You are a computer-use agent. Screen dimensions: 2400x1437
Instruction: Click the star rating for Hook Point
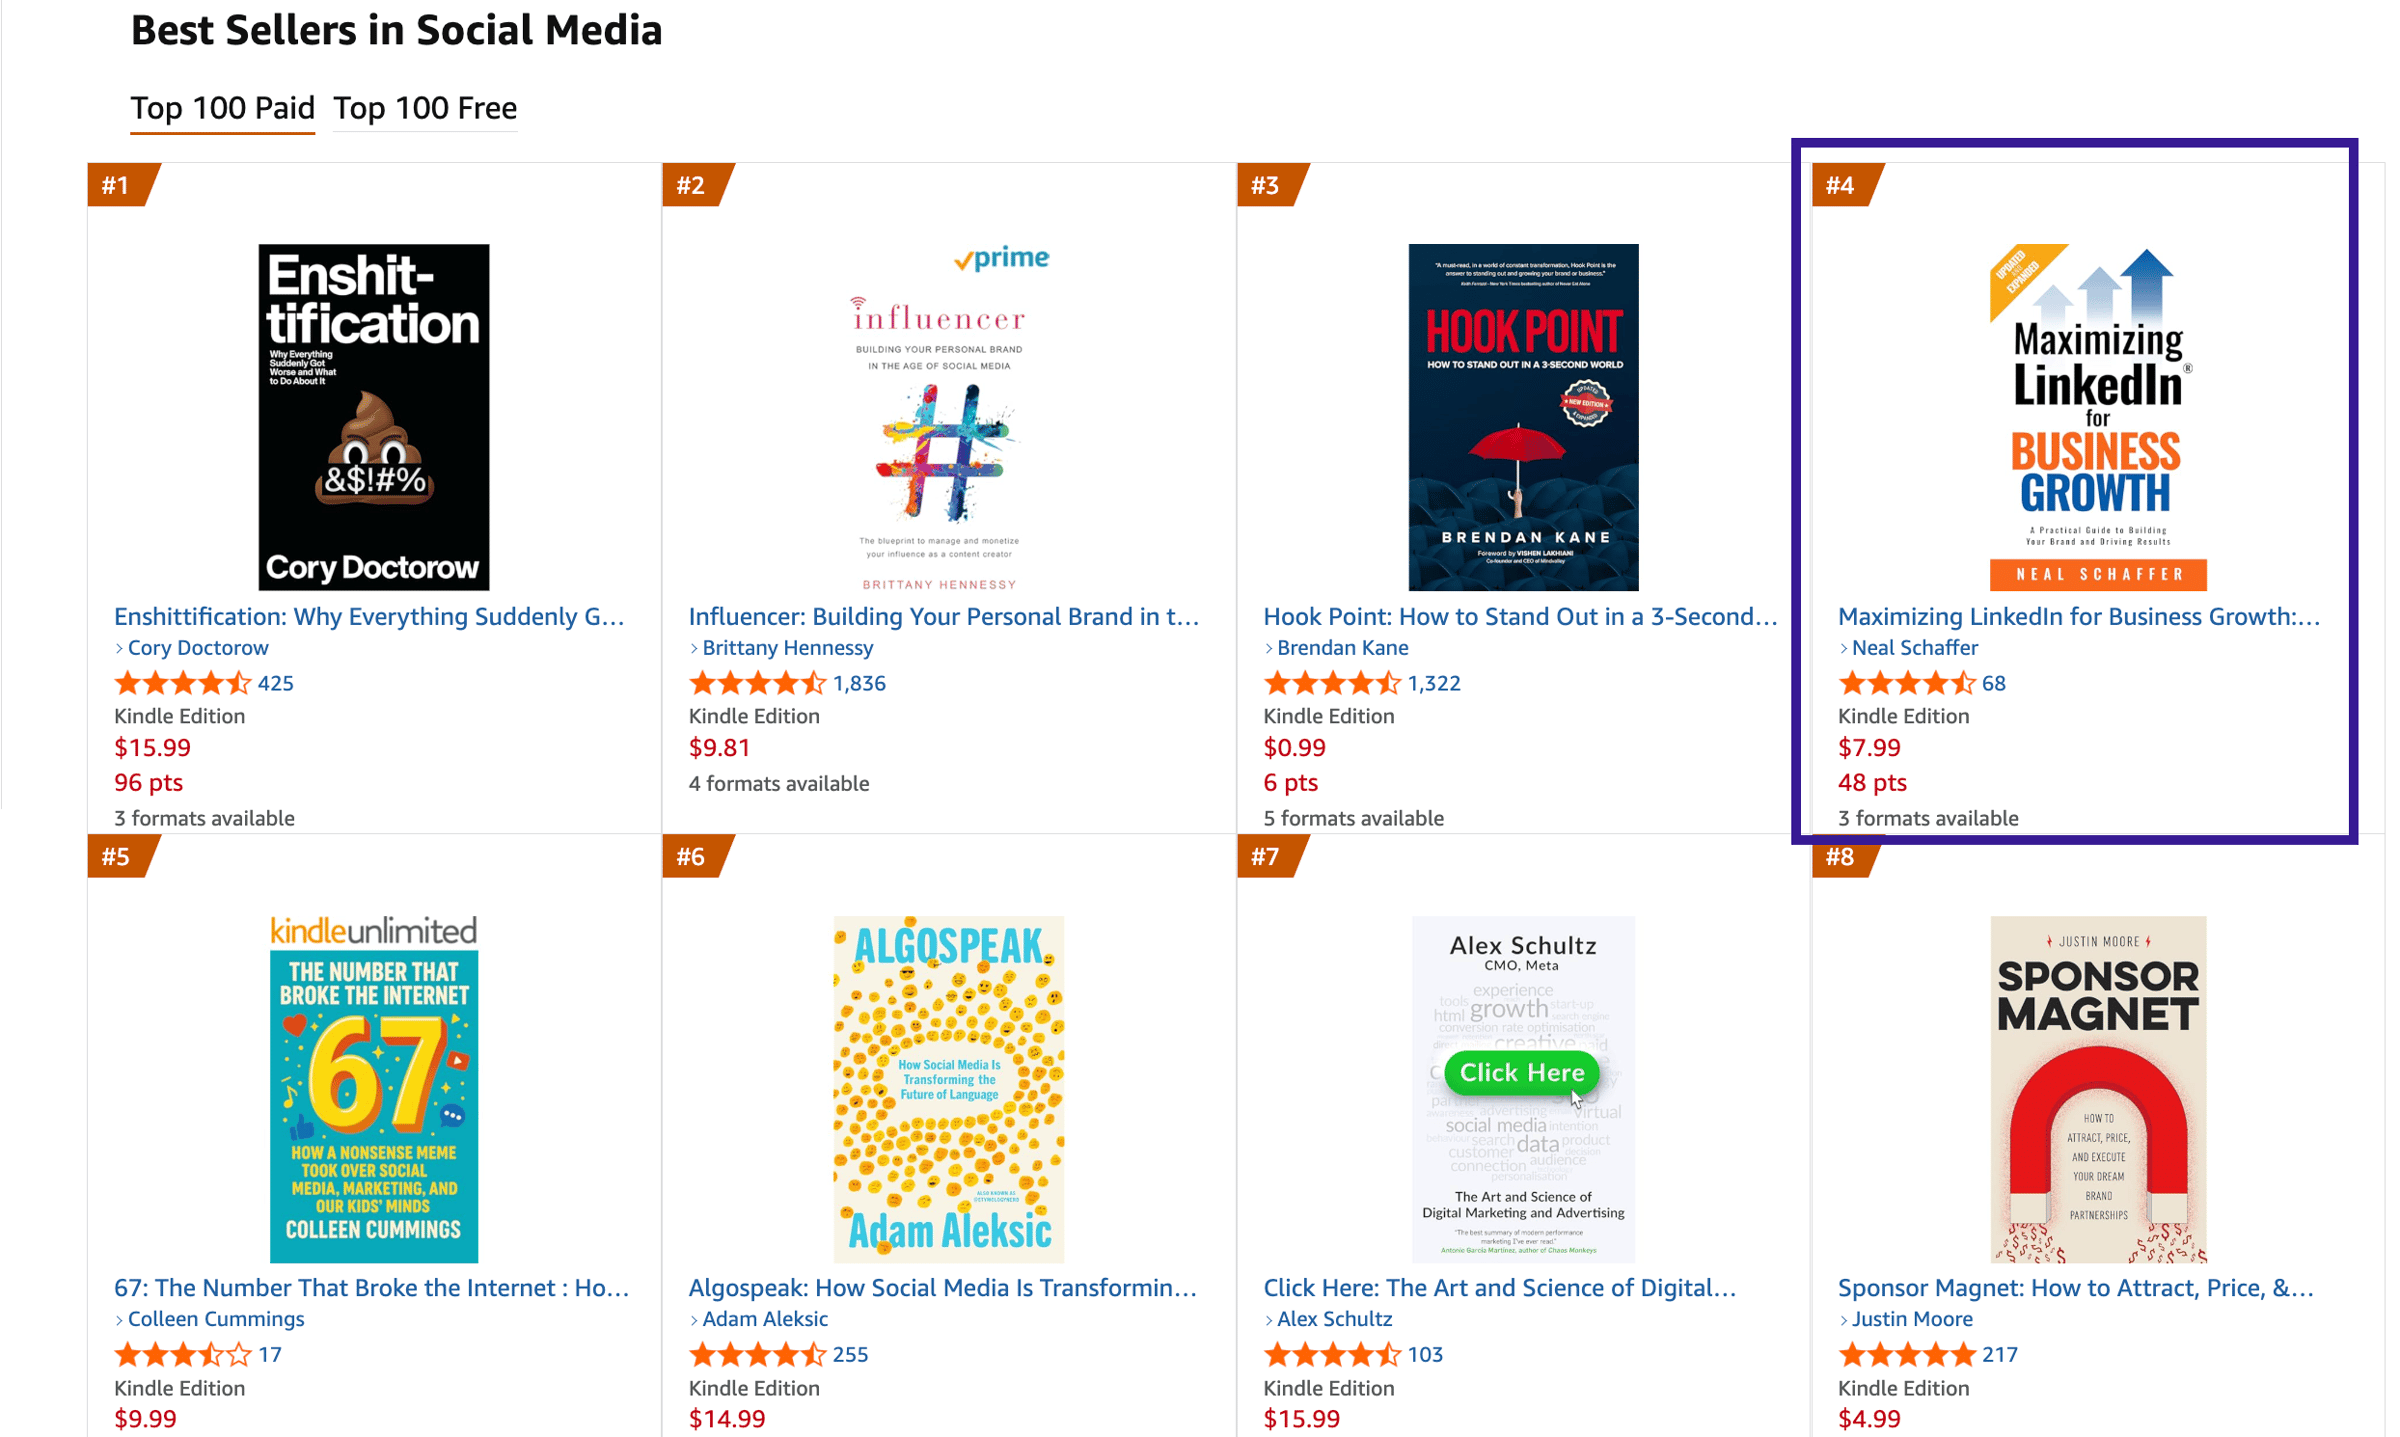(1331, 683)
